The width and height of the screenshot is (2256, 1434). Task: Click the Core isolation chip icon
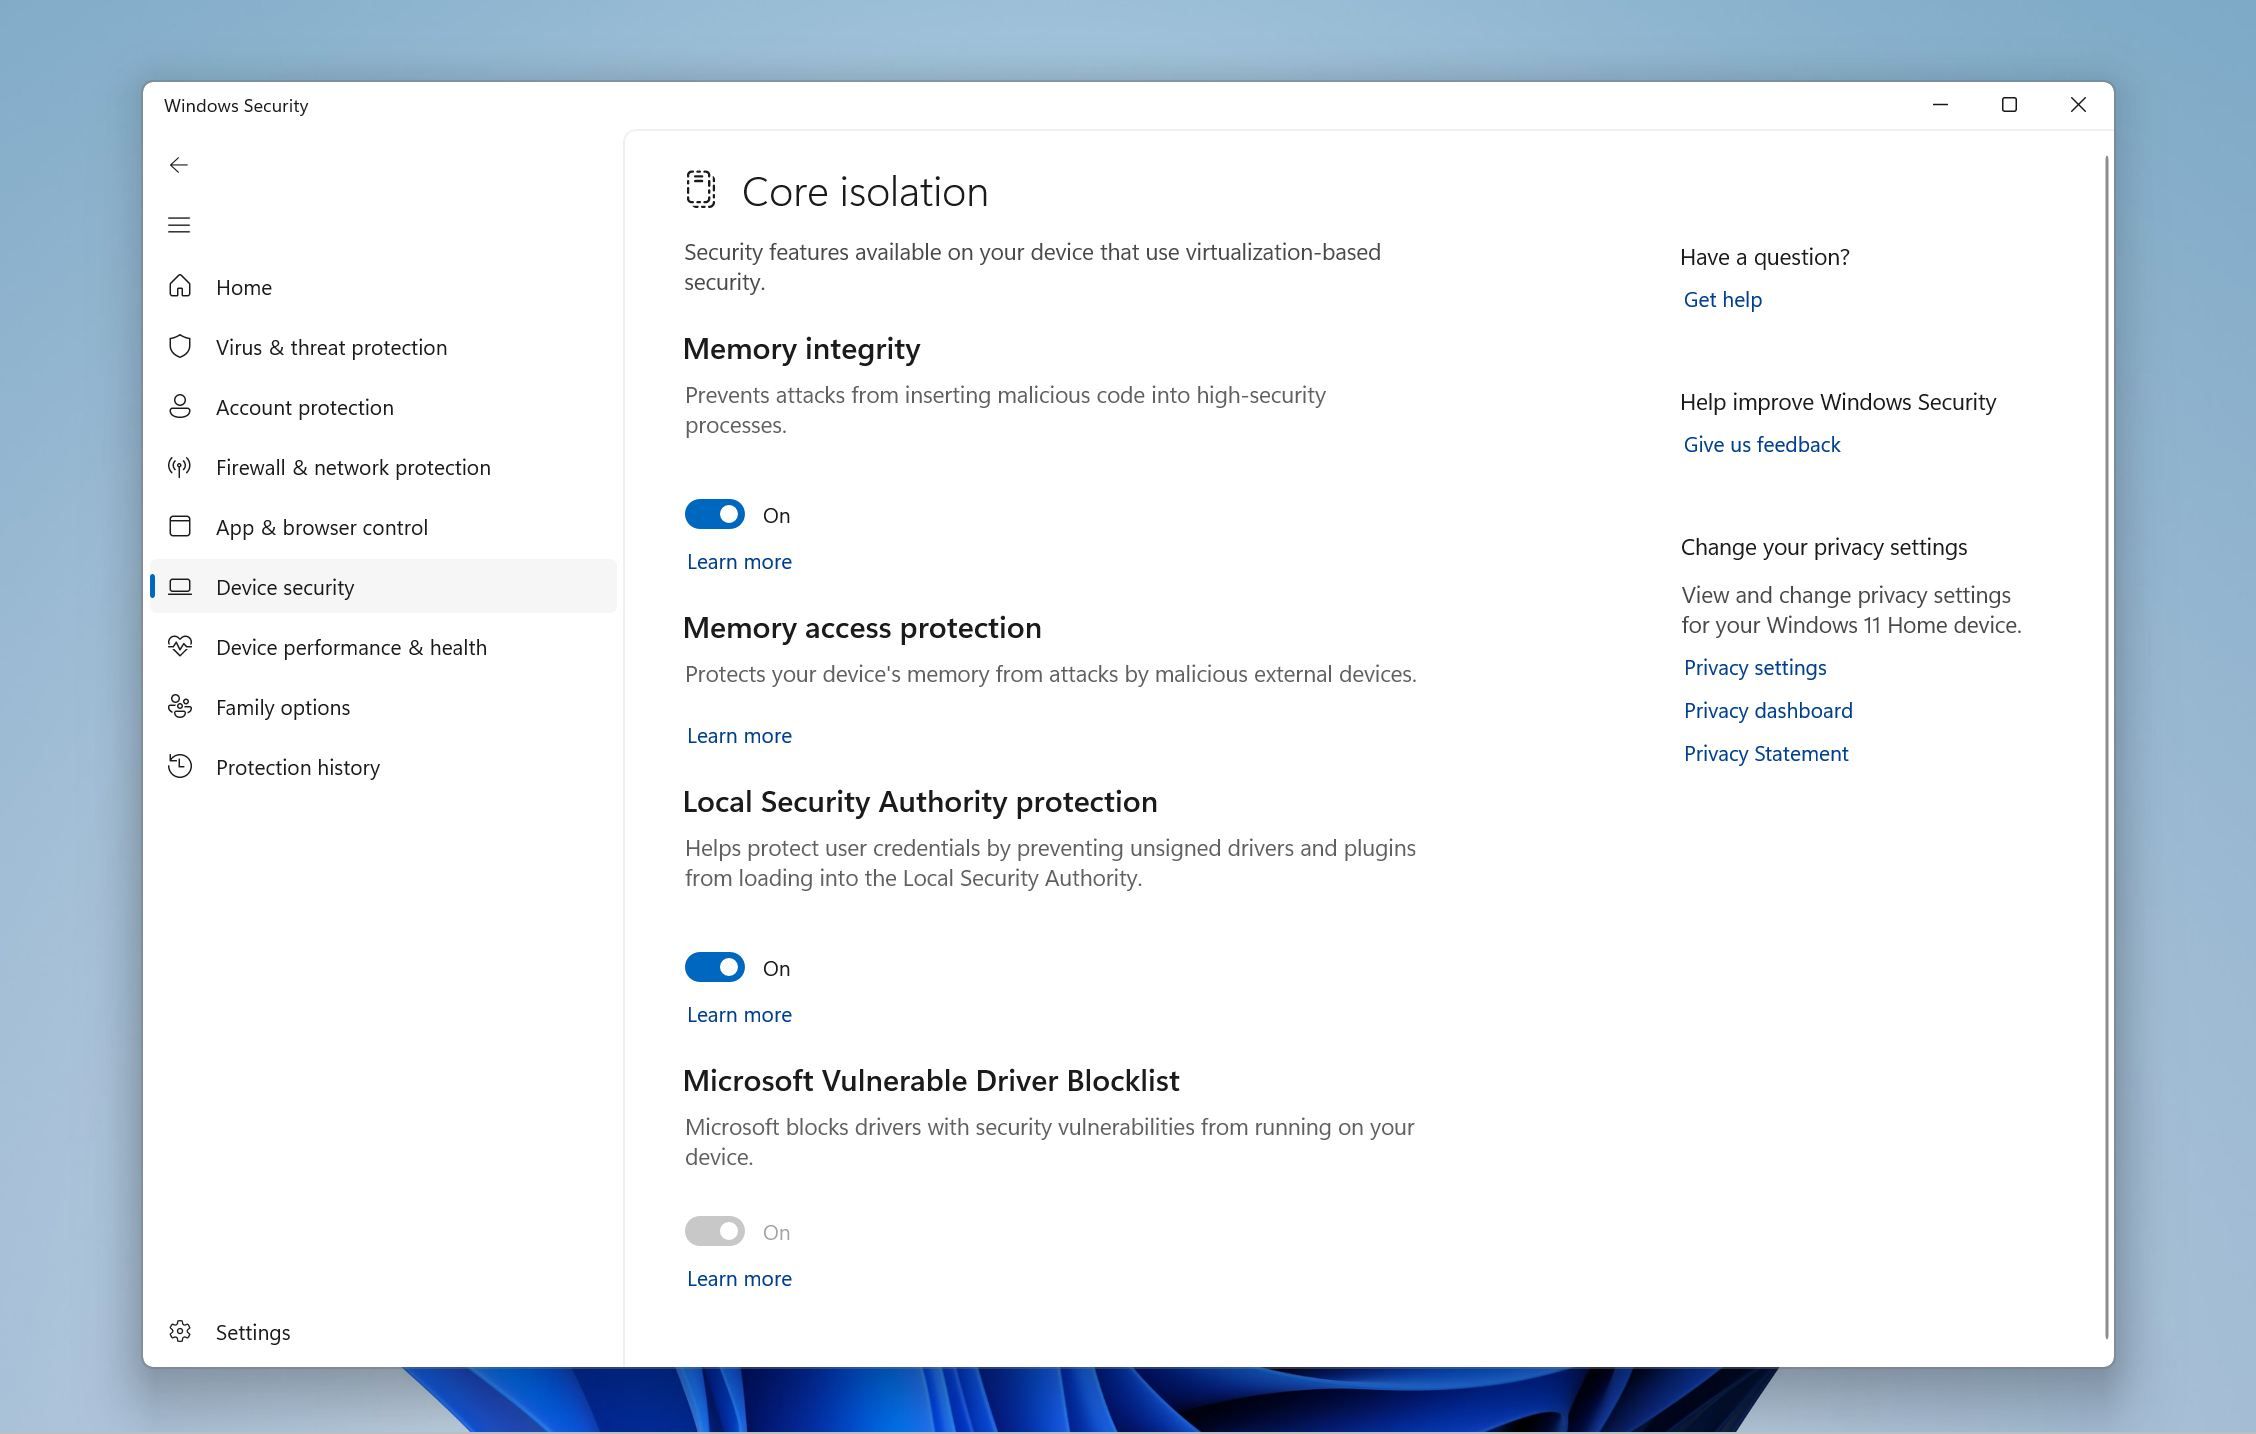click(x=701, y=189)
